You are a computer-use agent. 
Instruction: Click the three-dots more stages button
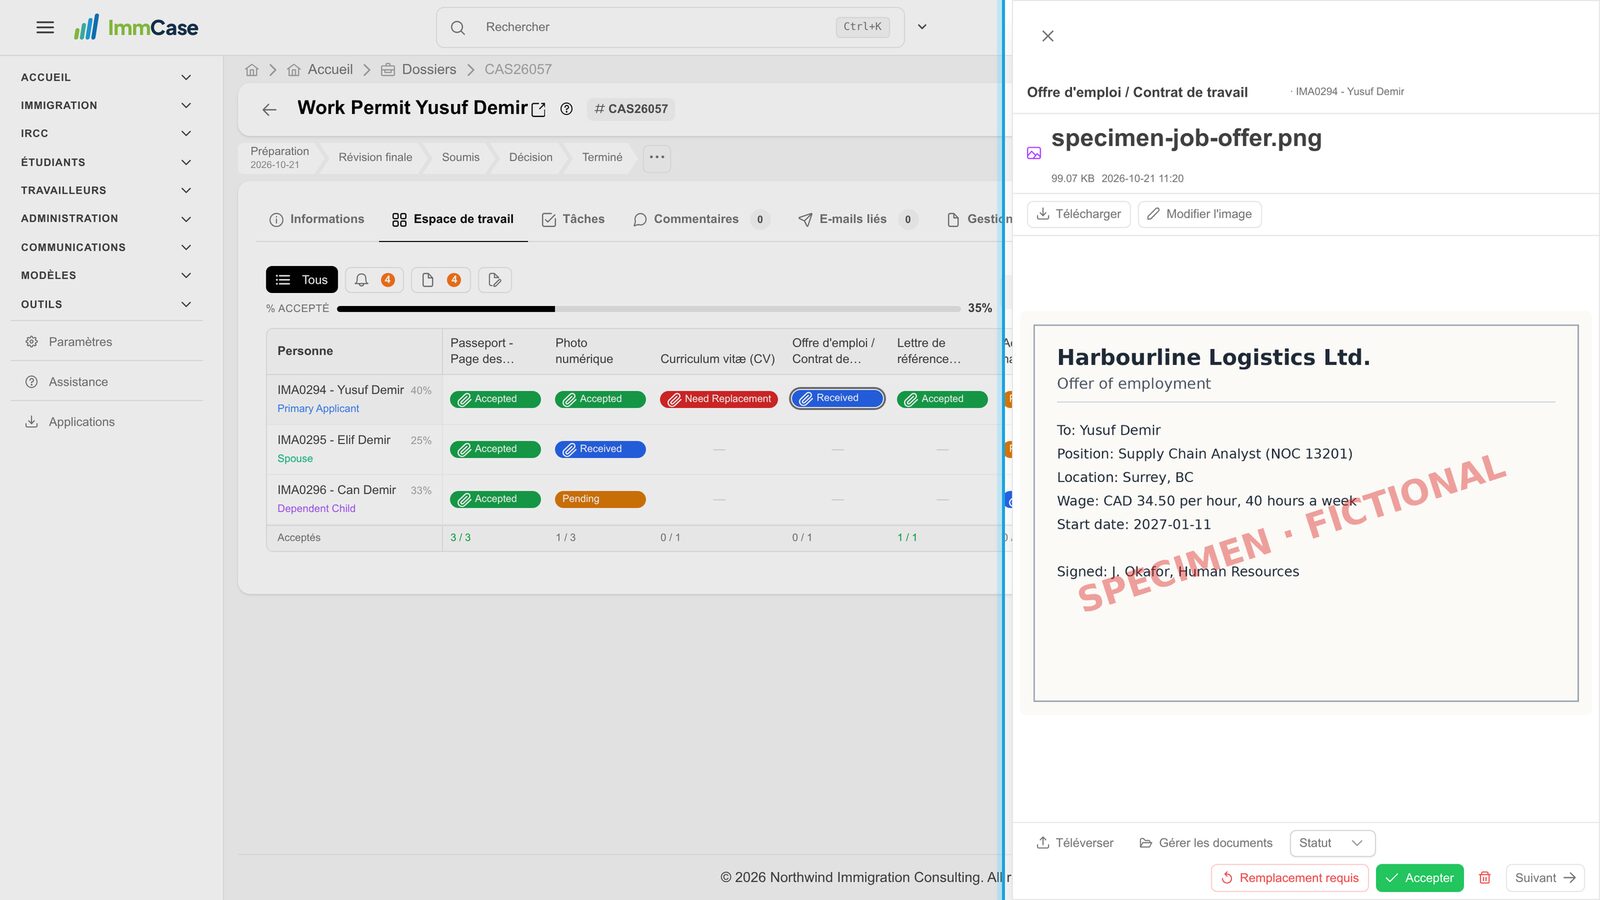657,157
